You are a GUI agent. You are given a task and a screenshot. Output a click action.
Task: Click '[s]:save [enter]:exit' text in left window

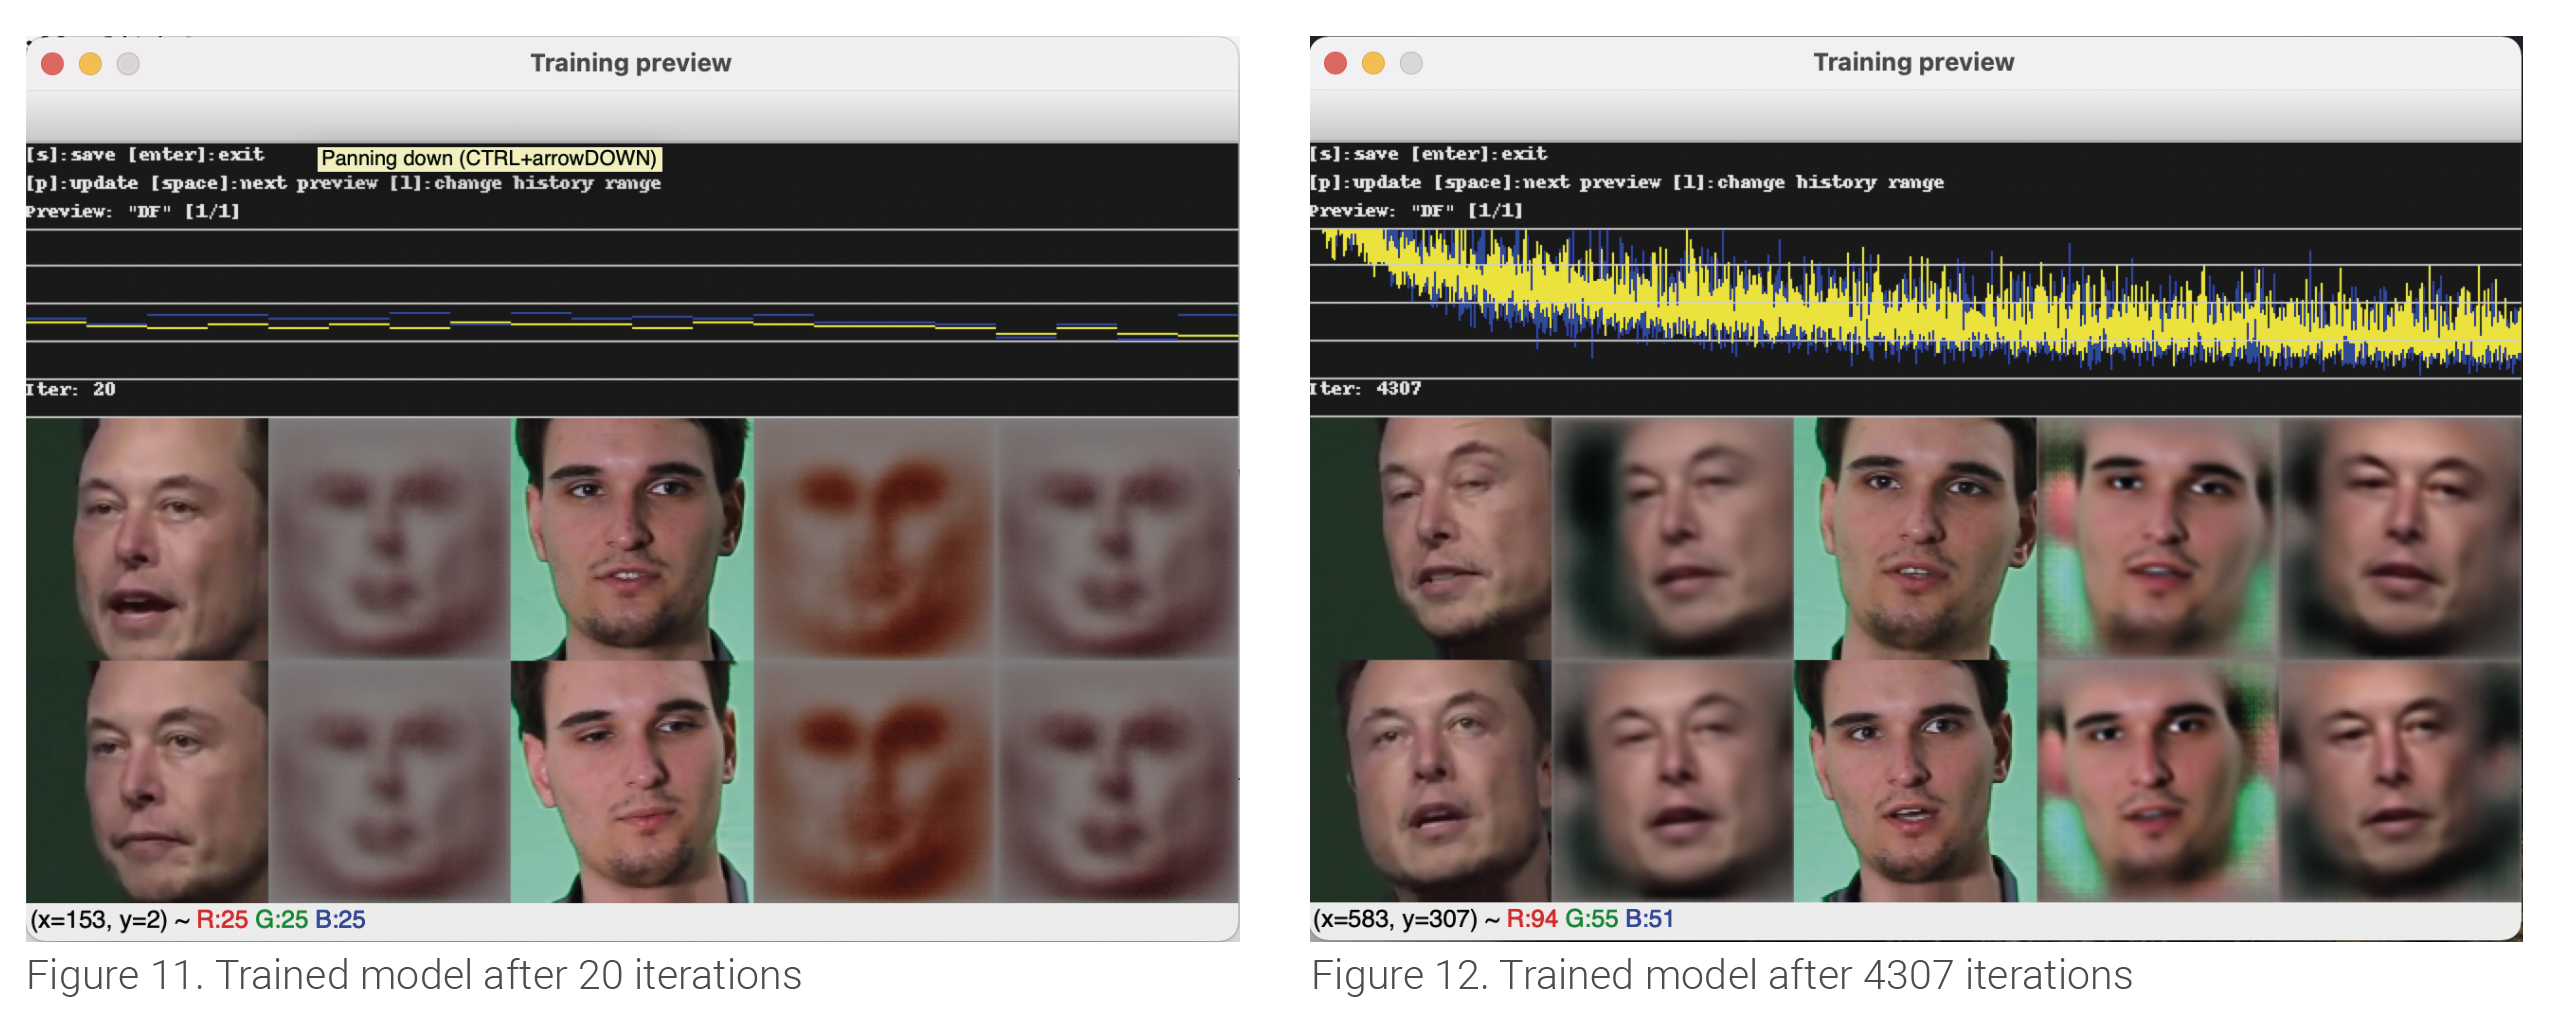click(x=145, y=155)
